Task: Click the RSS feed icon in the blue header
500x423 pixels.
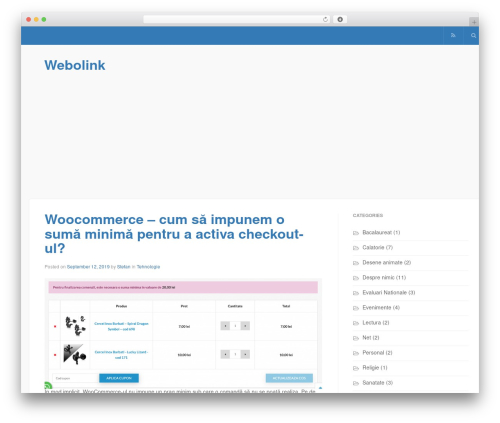Action: click(x=453, y=35)
